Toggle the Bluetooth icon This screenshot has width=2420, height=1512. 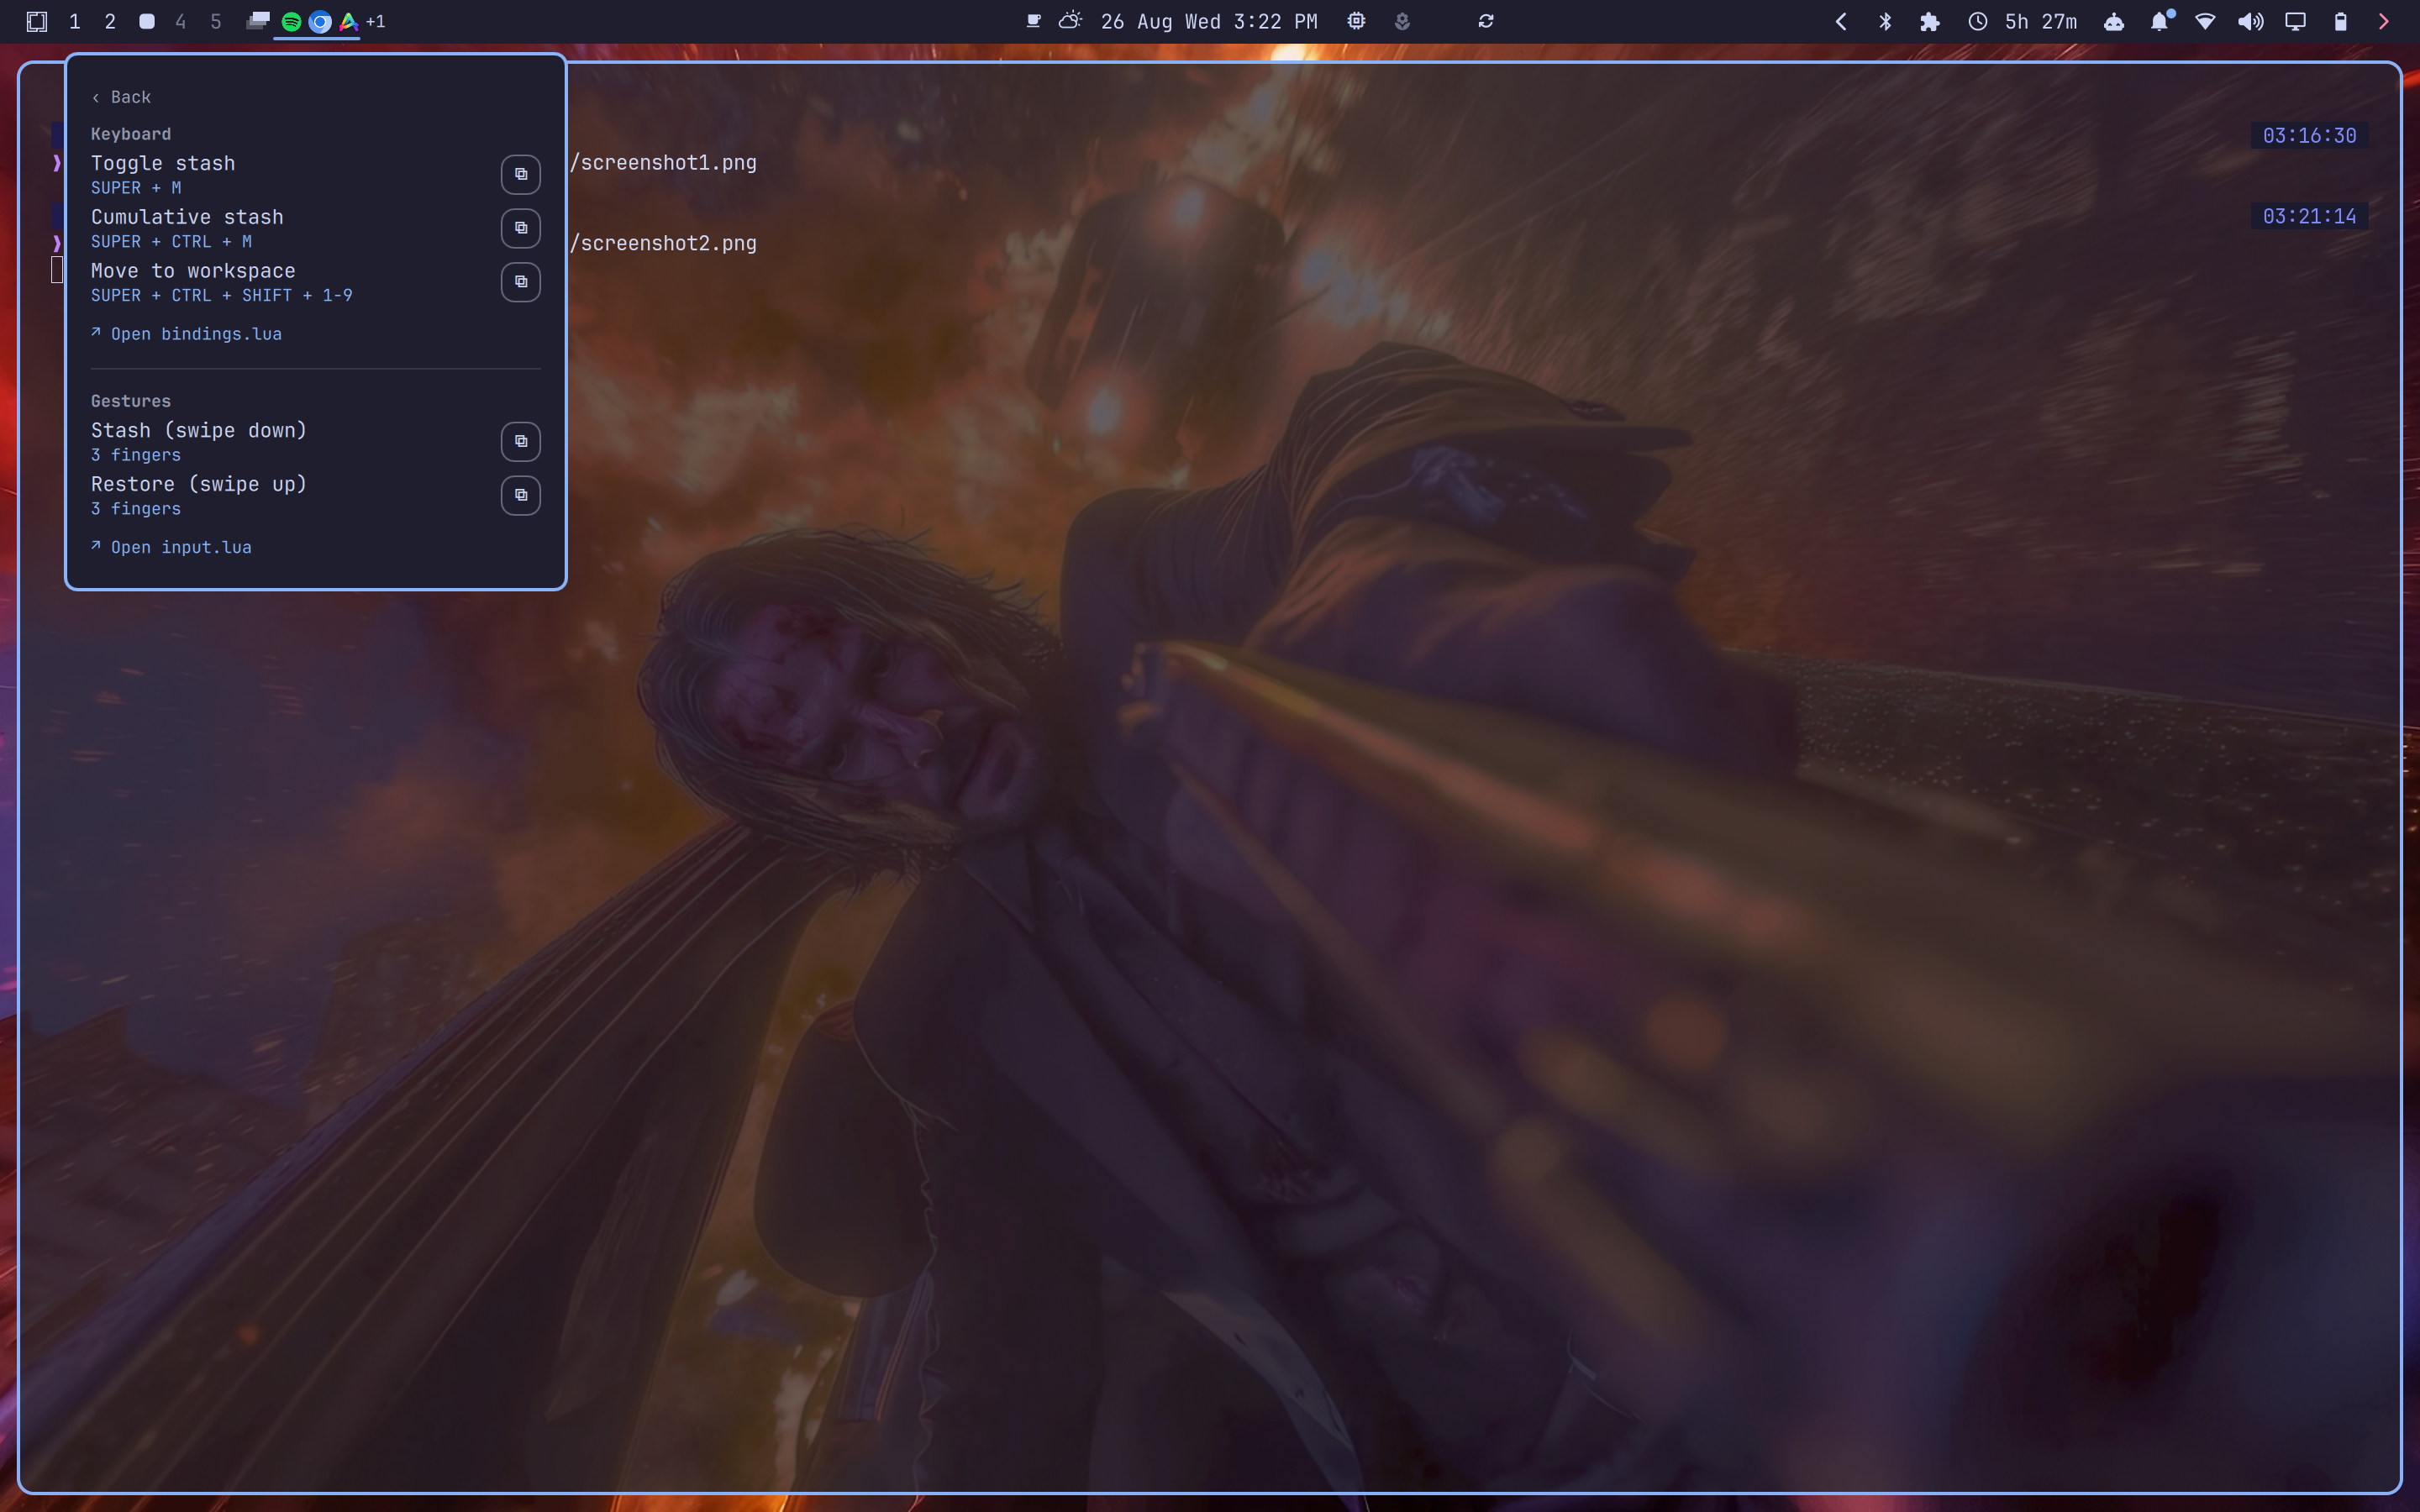click(x=1885, y=21)
